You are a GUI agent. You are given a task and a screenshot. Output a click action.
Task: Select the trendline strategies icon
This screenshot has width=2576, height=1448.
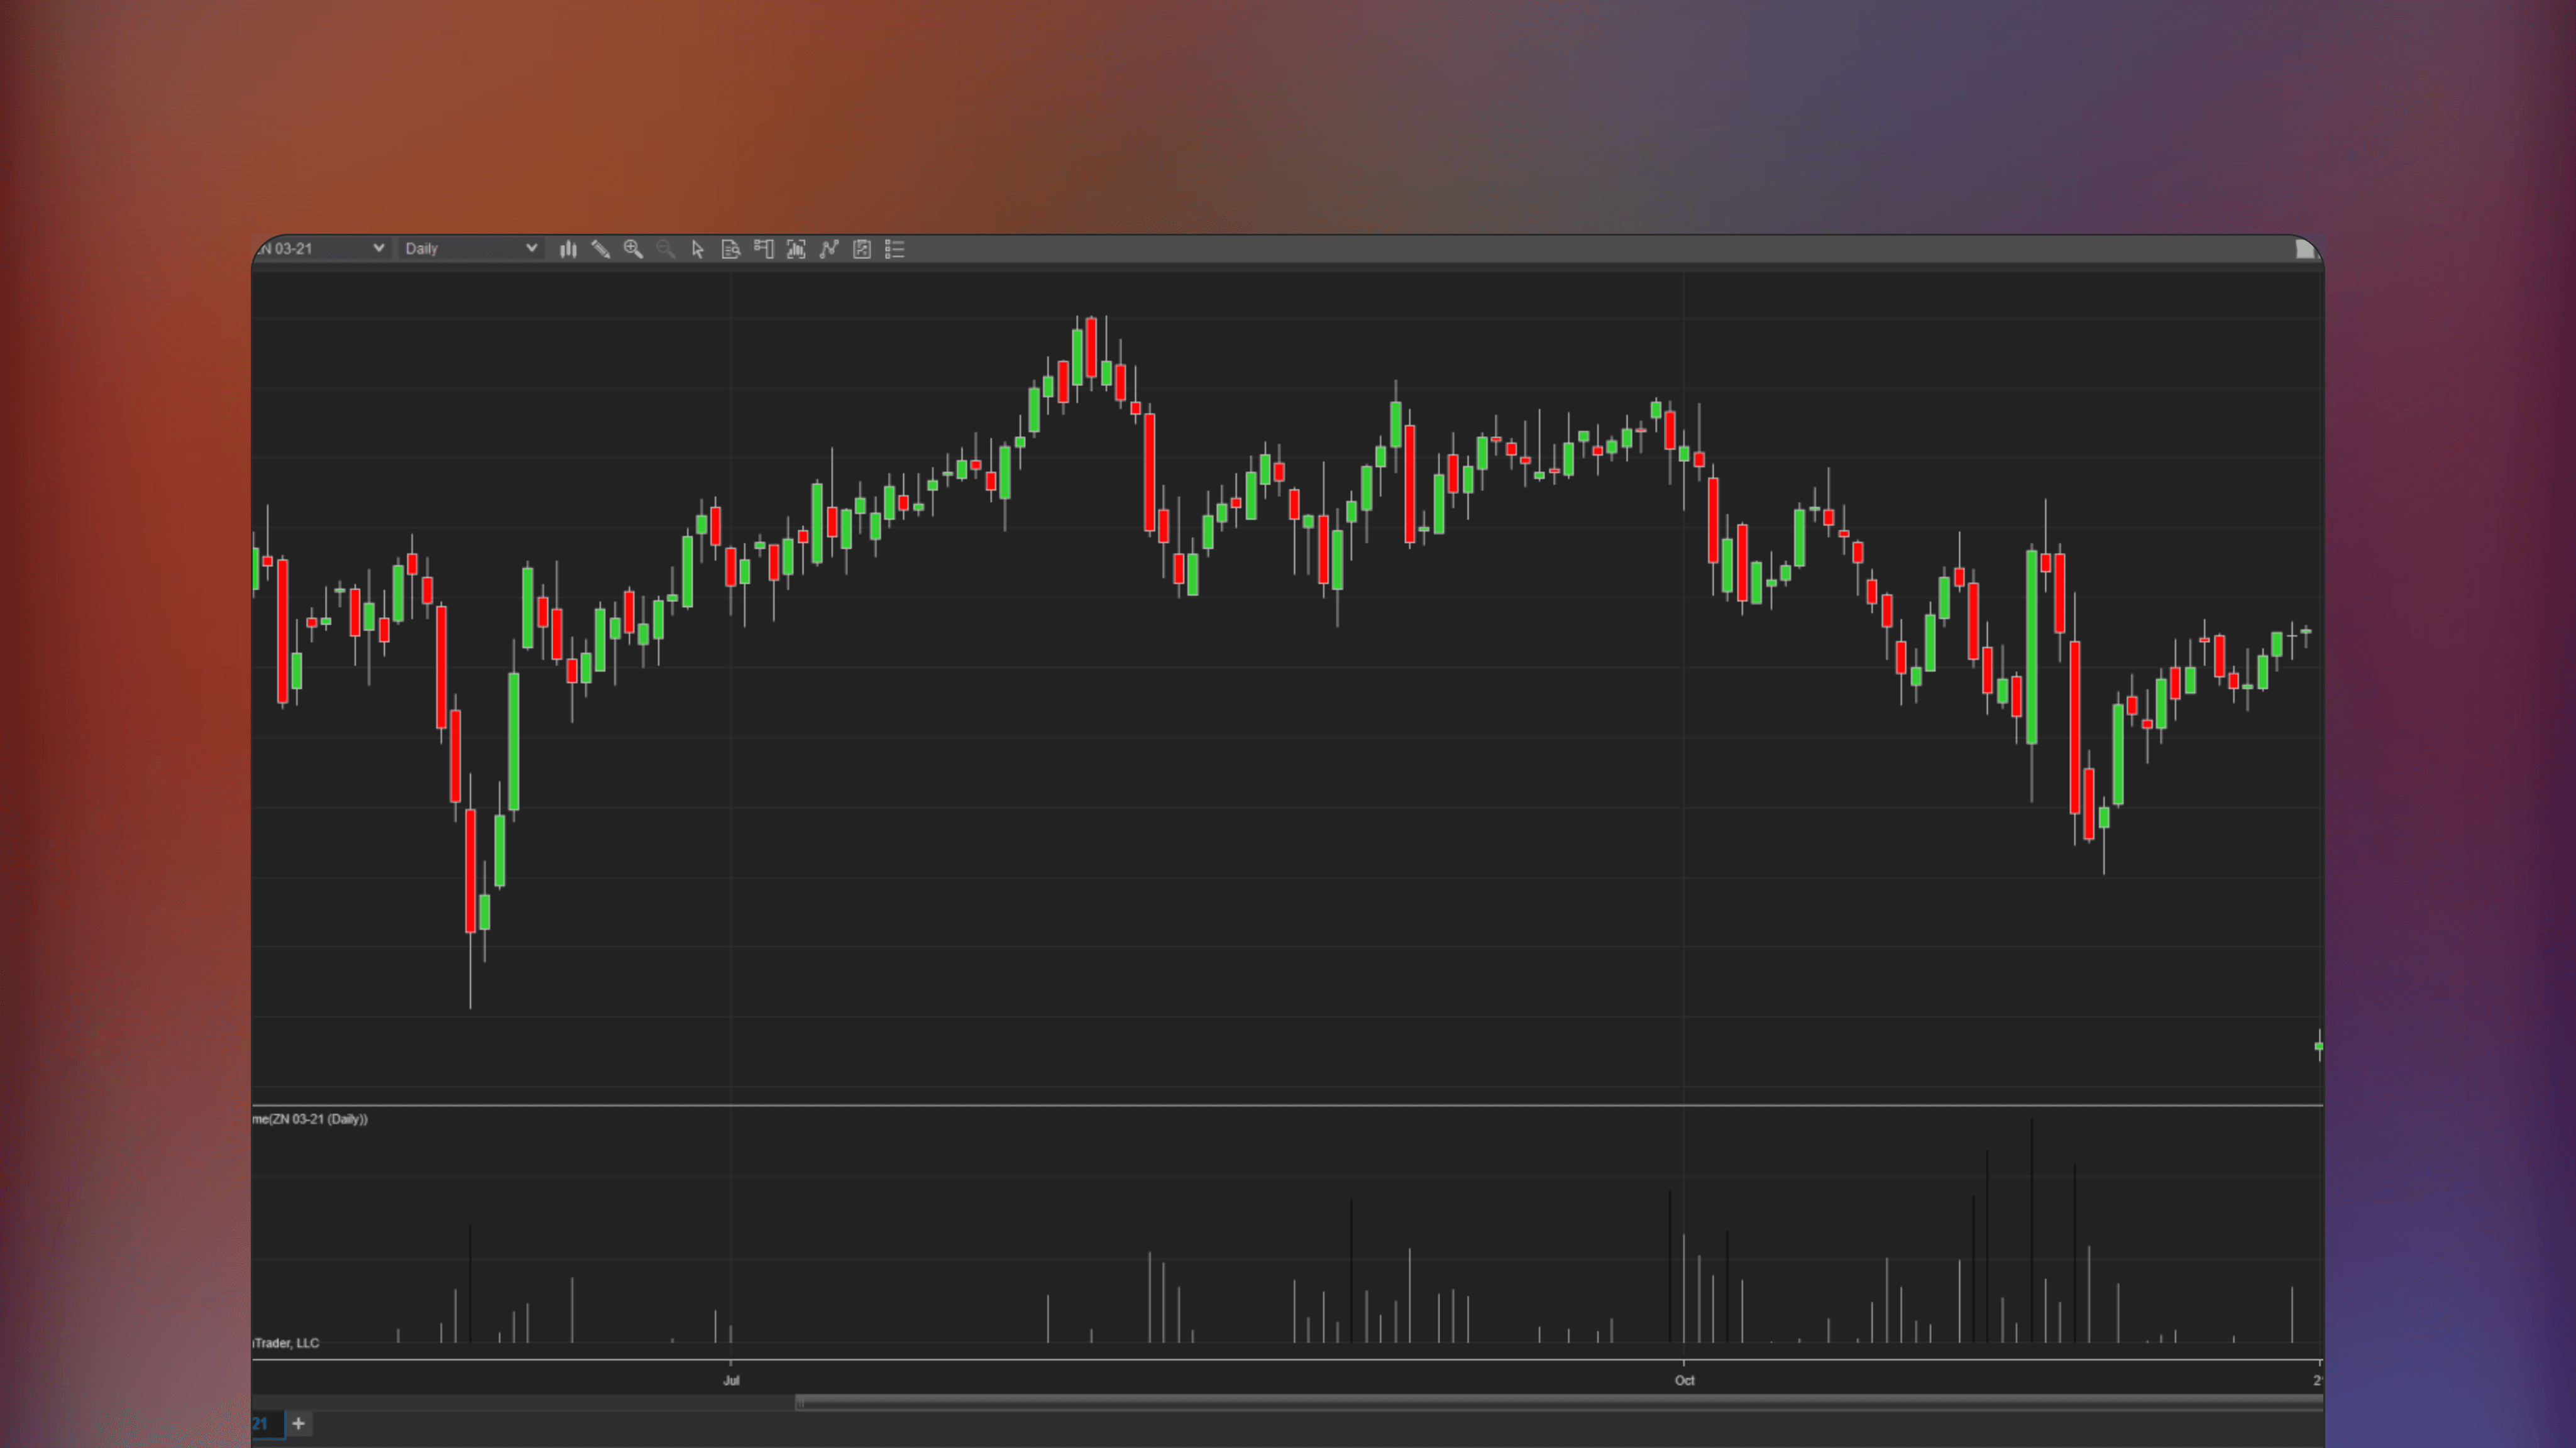point(828,249)
